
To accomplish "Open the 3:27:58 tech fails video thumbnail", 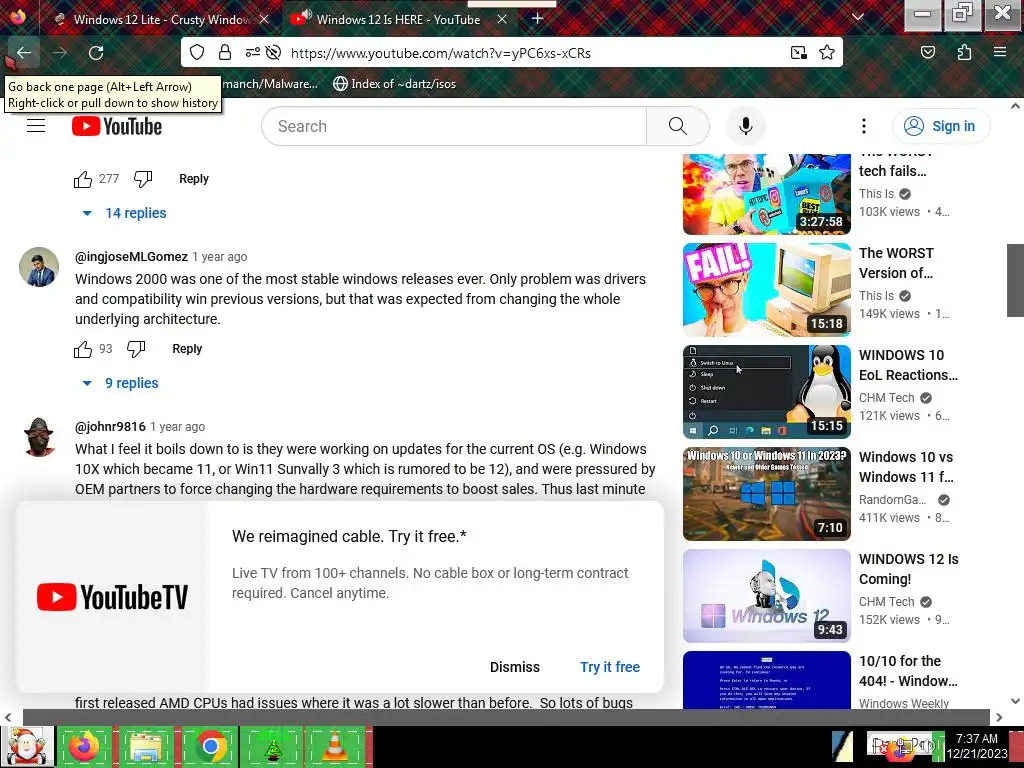I will tap(767, 194).
